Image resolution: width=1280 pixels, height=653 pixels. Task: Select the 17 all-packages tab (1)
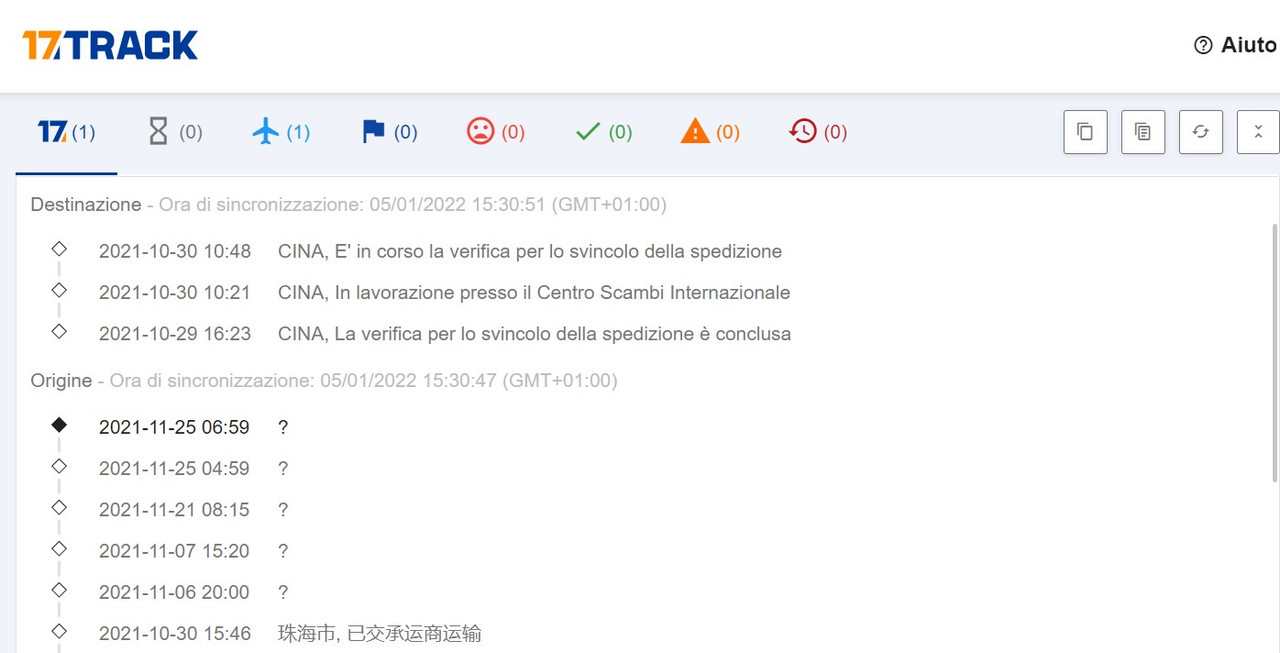click(66, 132)
